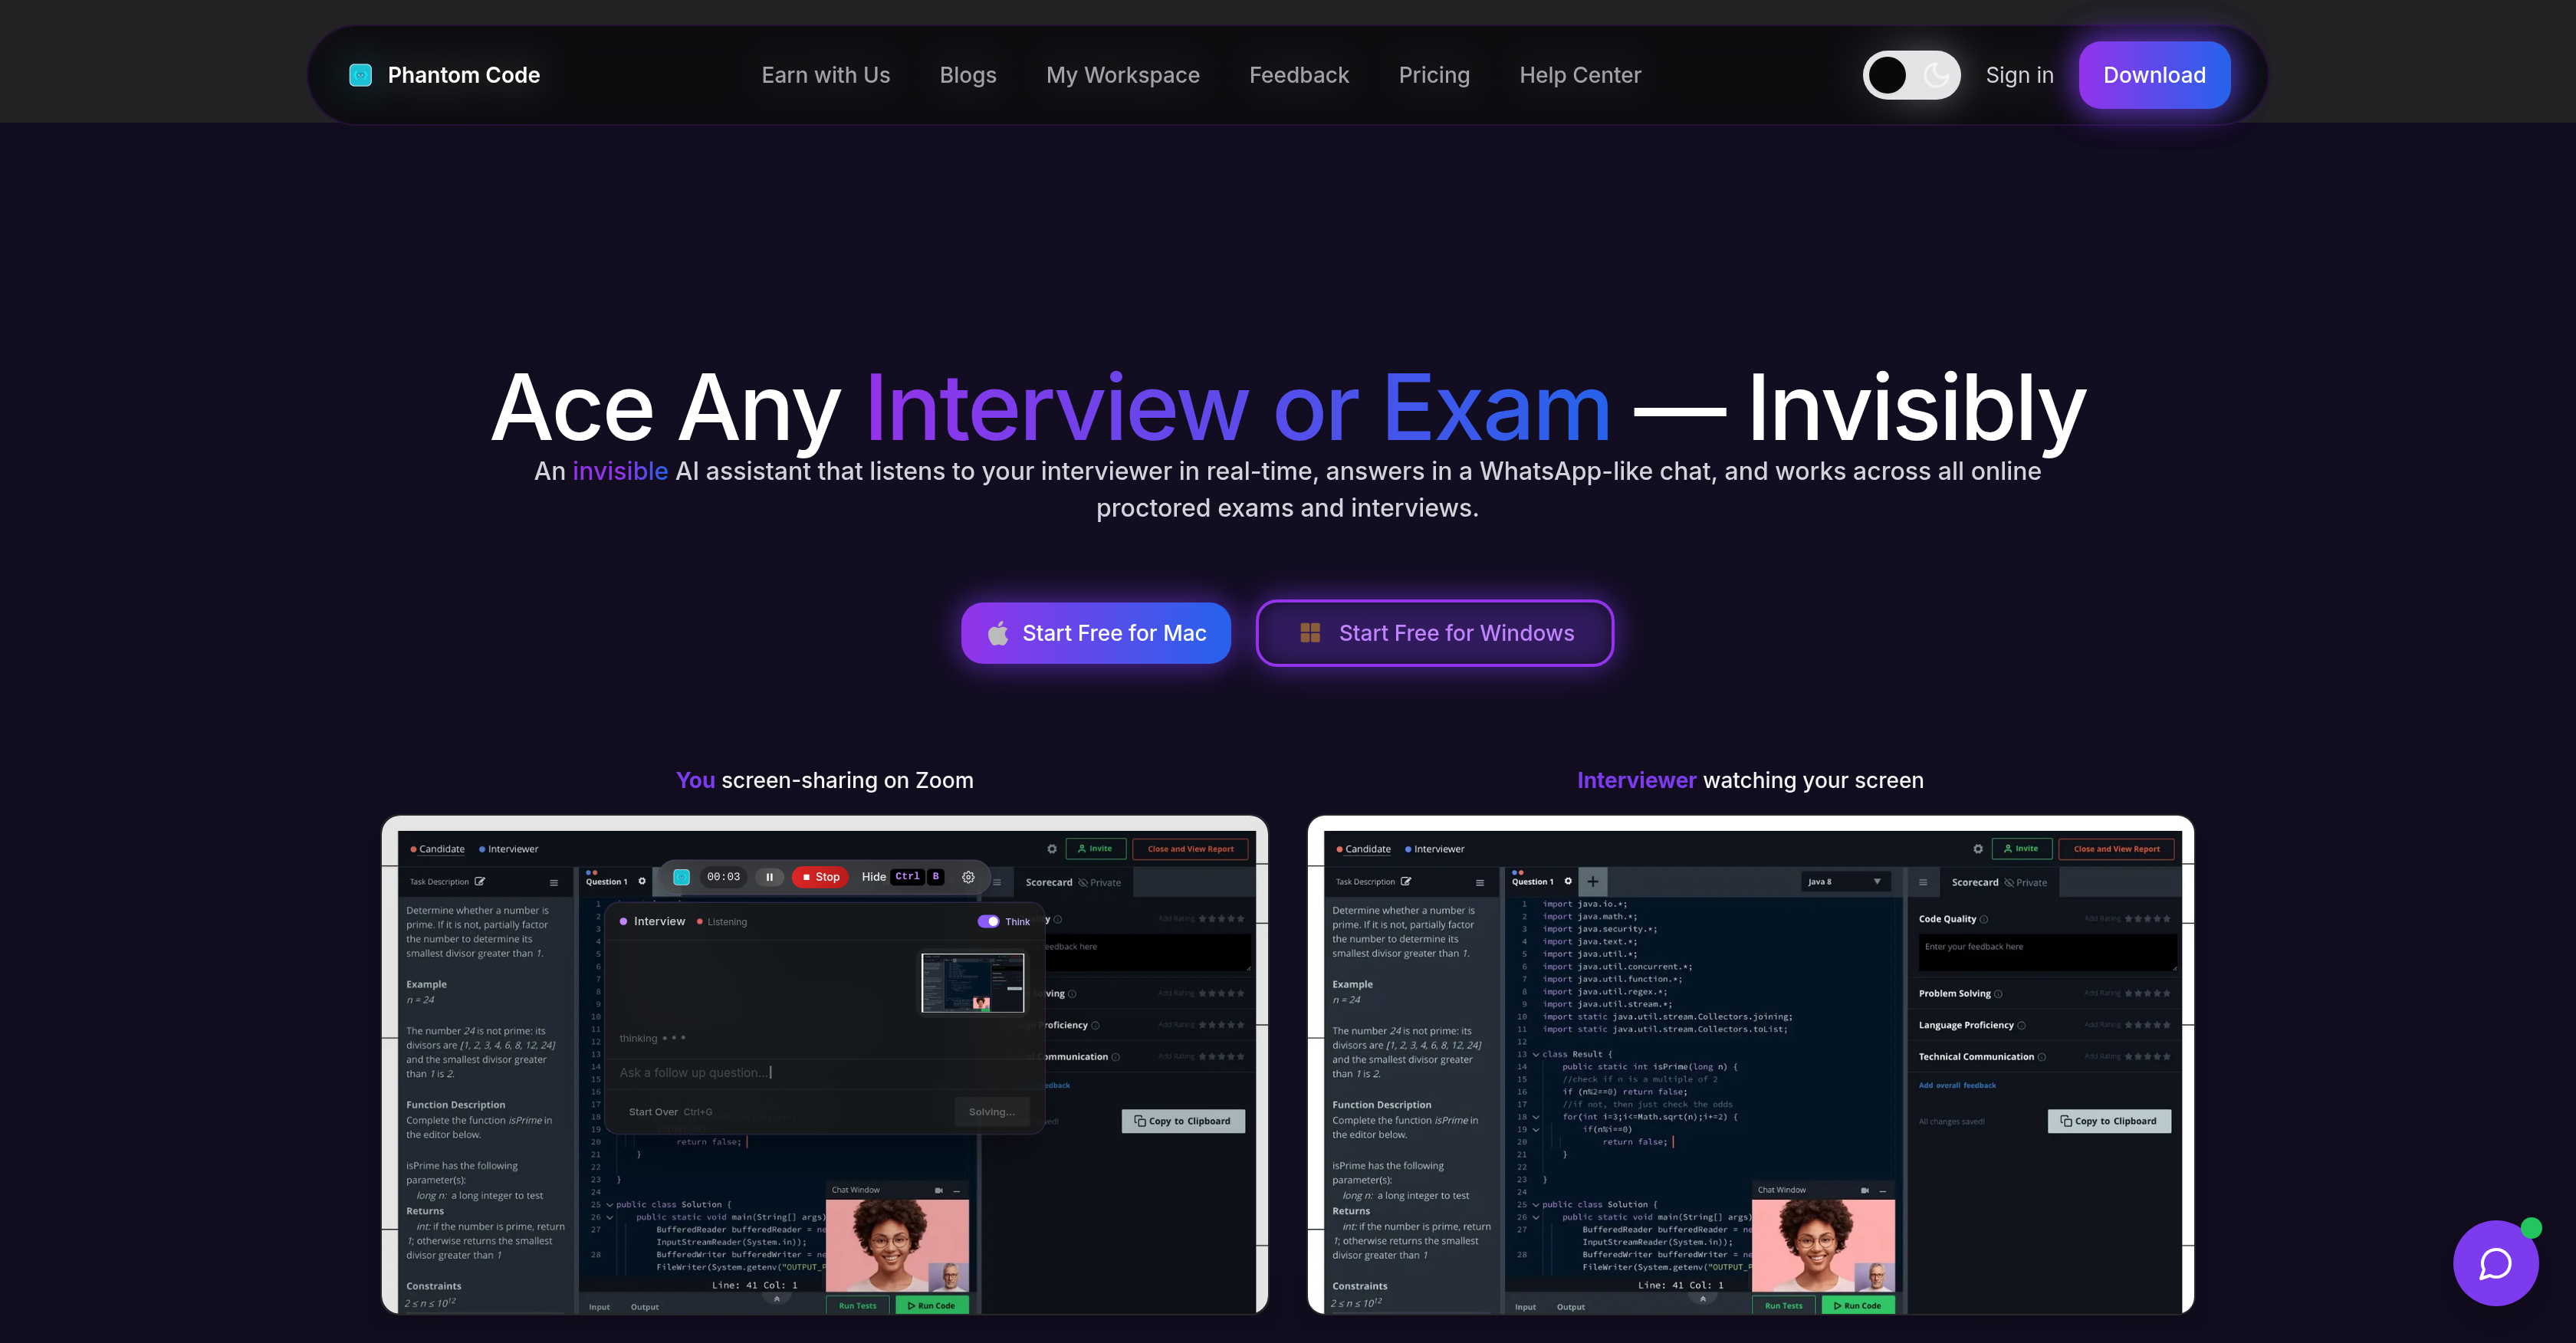Screen dimensions: 2576x1343
Task: Select Interviewer tab in the Zoom view
Action: coord(508,849)
